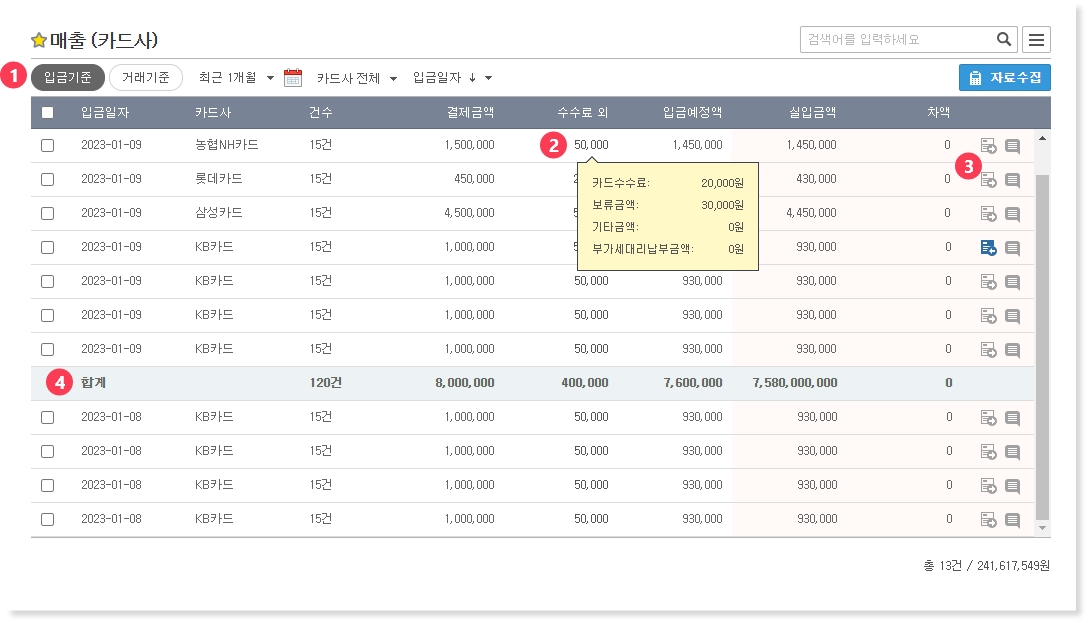Click comment icon in 삼성카드 row
The height and width of the screenshot is (623, 1089).
pyautogui.click(x=1012, y=214)
